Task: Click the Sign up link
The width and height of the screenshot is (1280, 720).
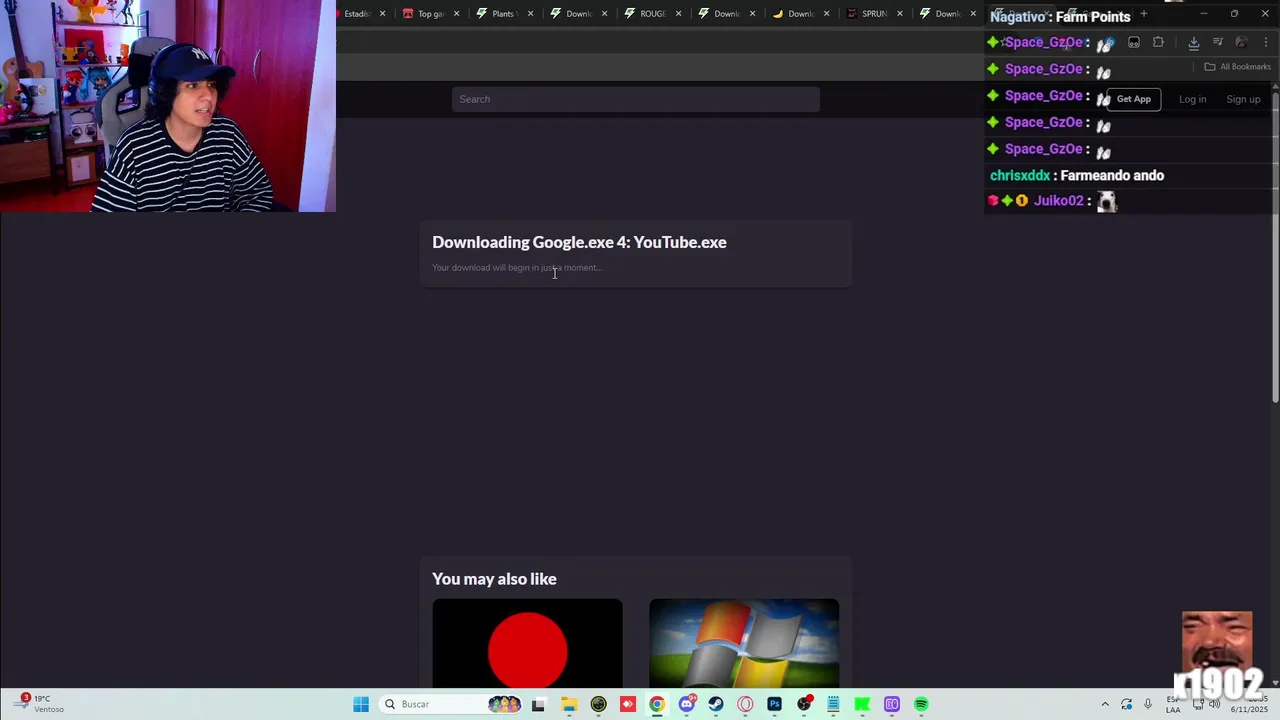Action: coord(1243,99)
